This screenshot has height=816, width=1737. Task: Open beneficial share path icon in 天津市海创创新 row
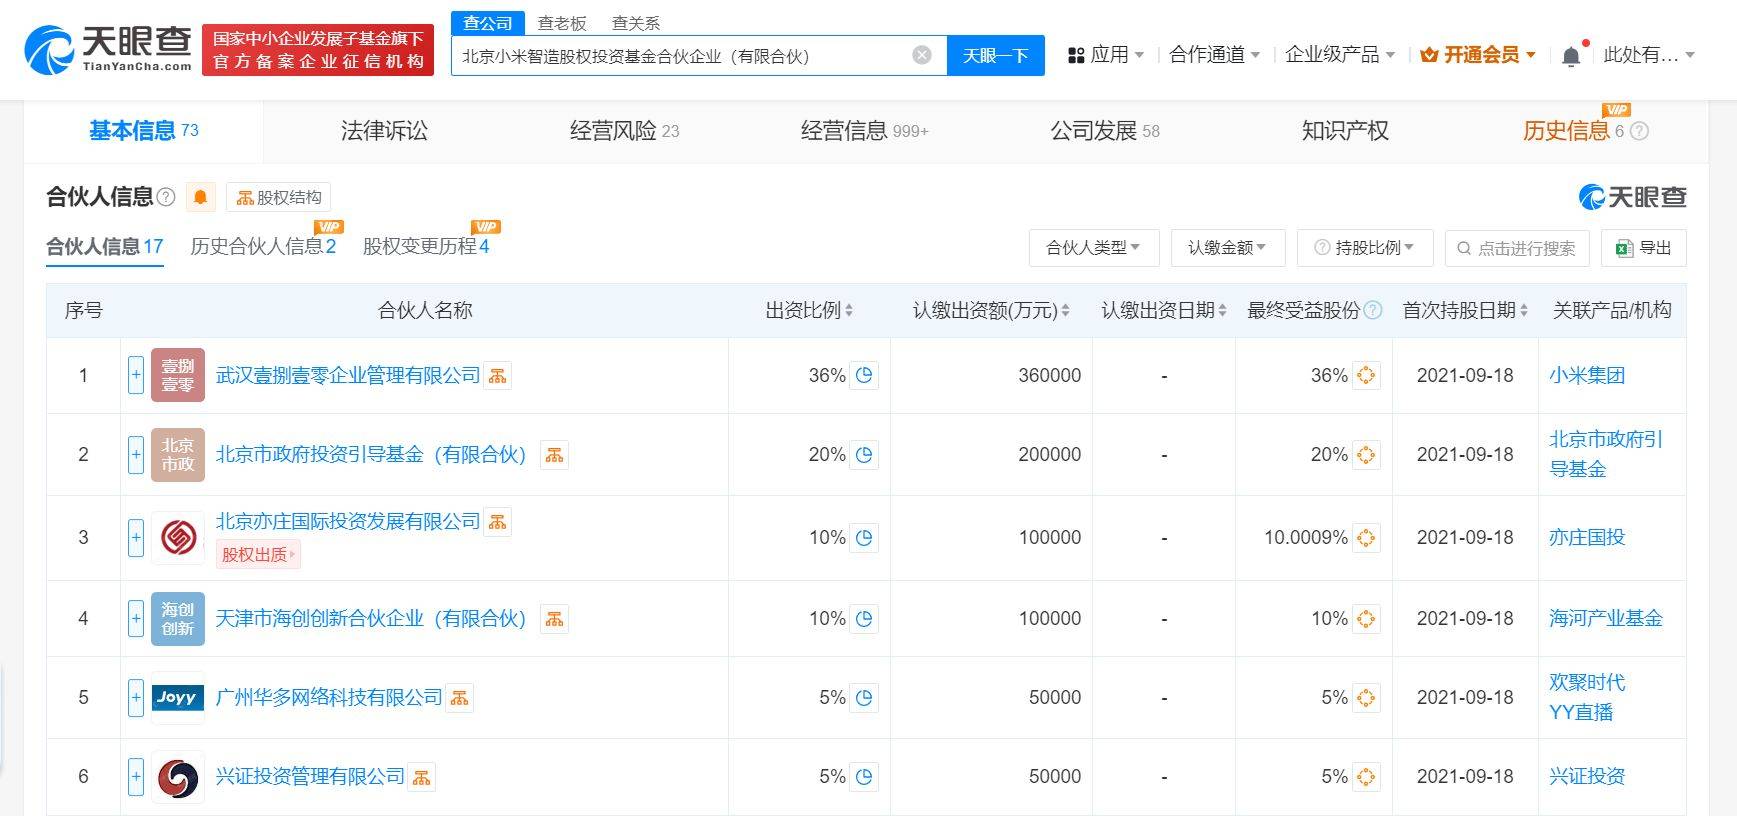pyautogui.click(x=1366, y=618)
